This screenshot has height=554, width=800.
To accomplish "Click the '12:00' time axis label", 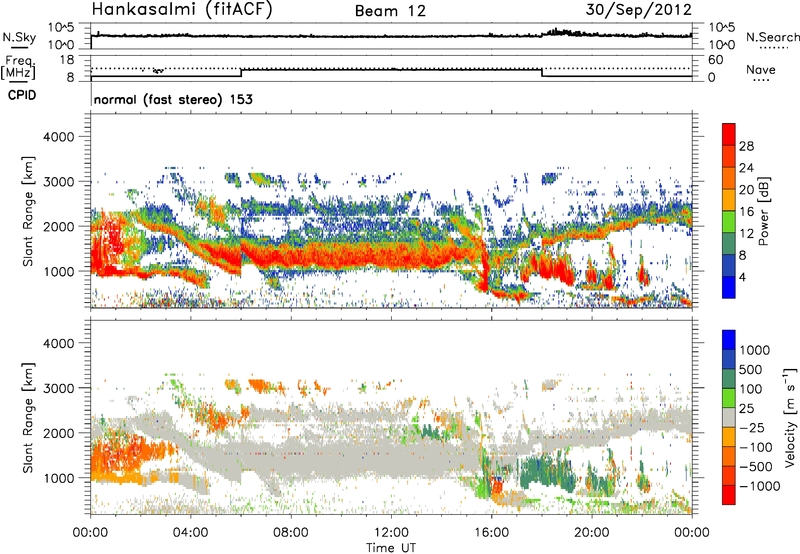I will [391, 533].
